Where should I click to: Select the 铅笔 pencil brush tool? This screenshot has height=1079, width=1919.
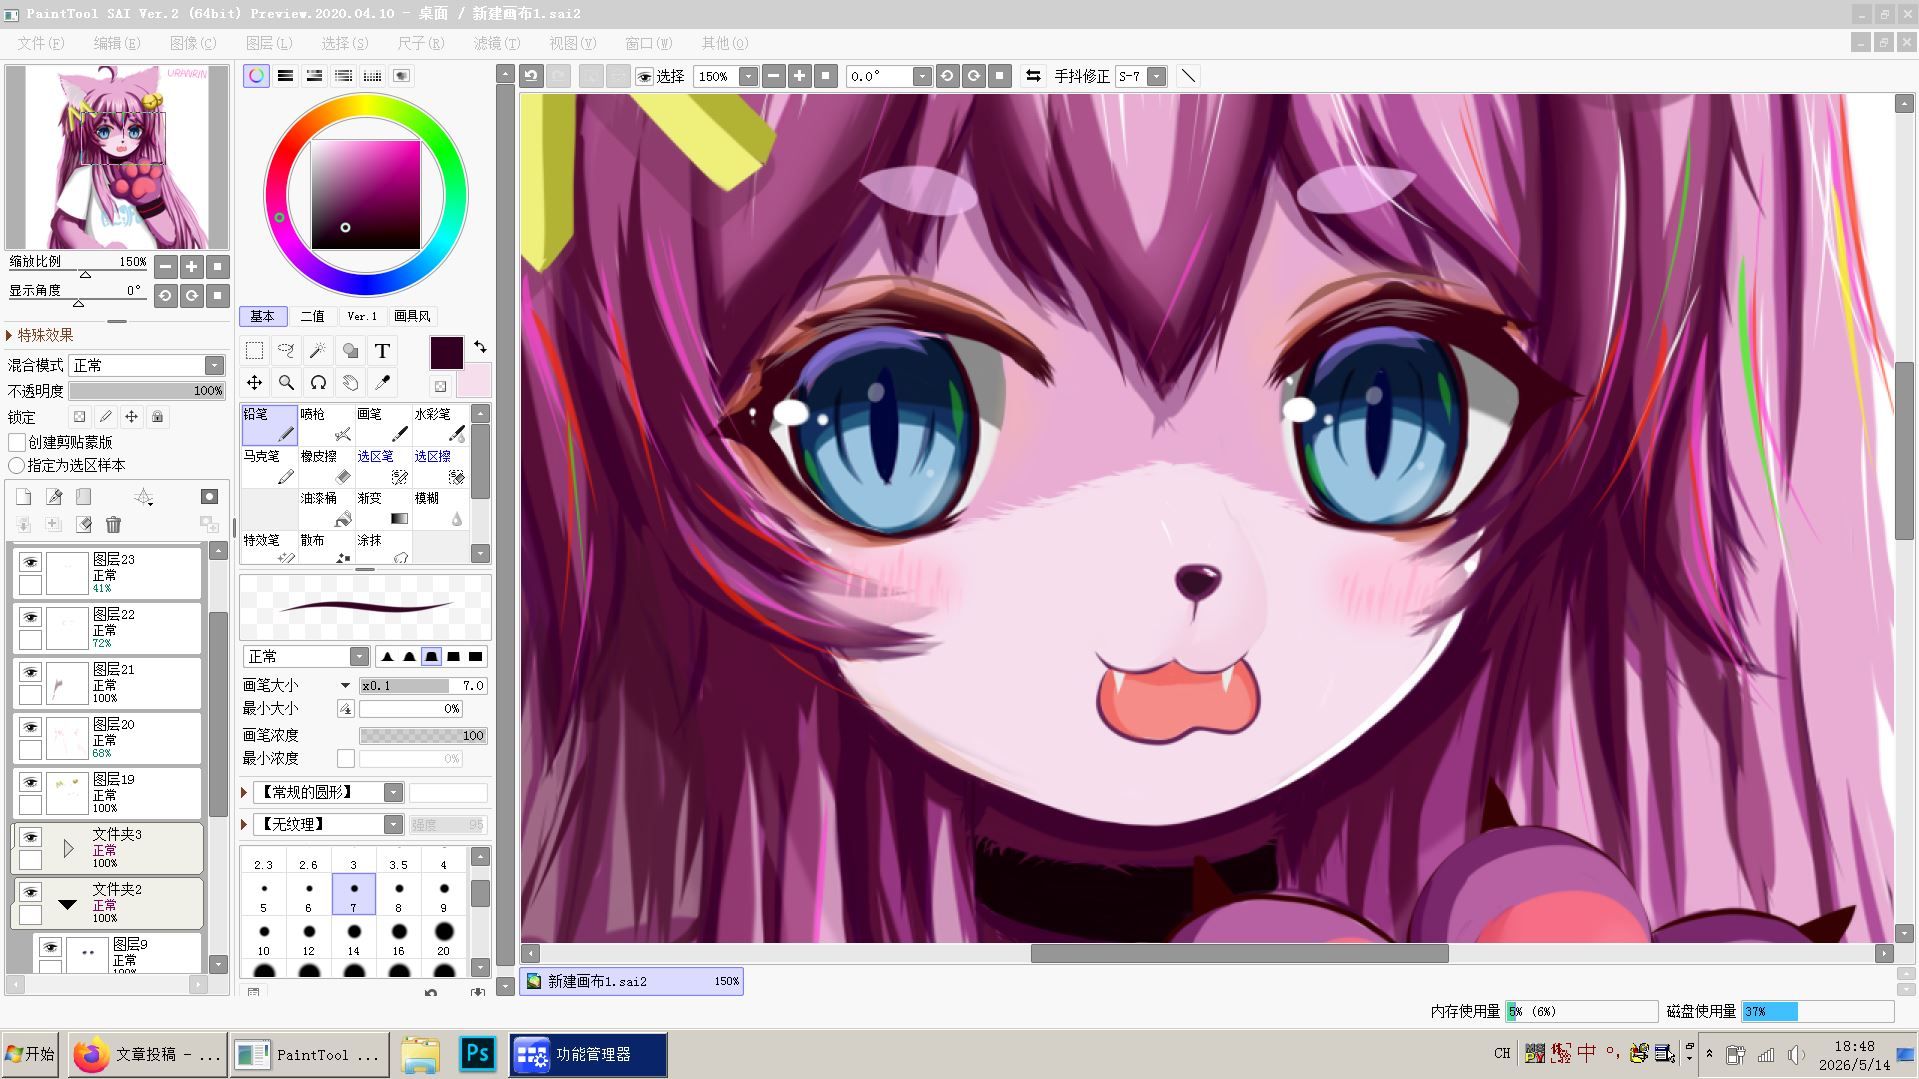[269, 425]
